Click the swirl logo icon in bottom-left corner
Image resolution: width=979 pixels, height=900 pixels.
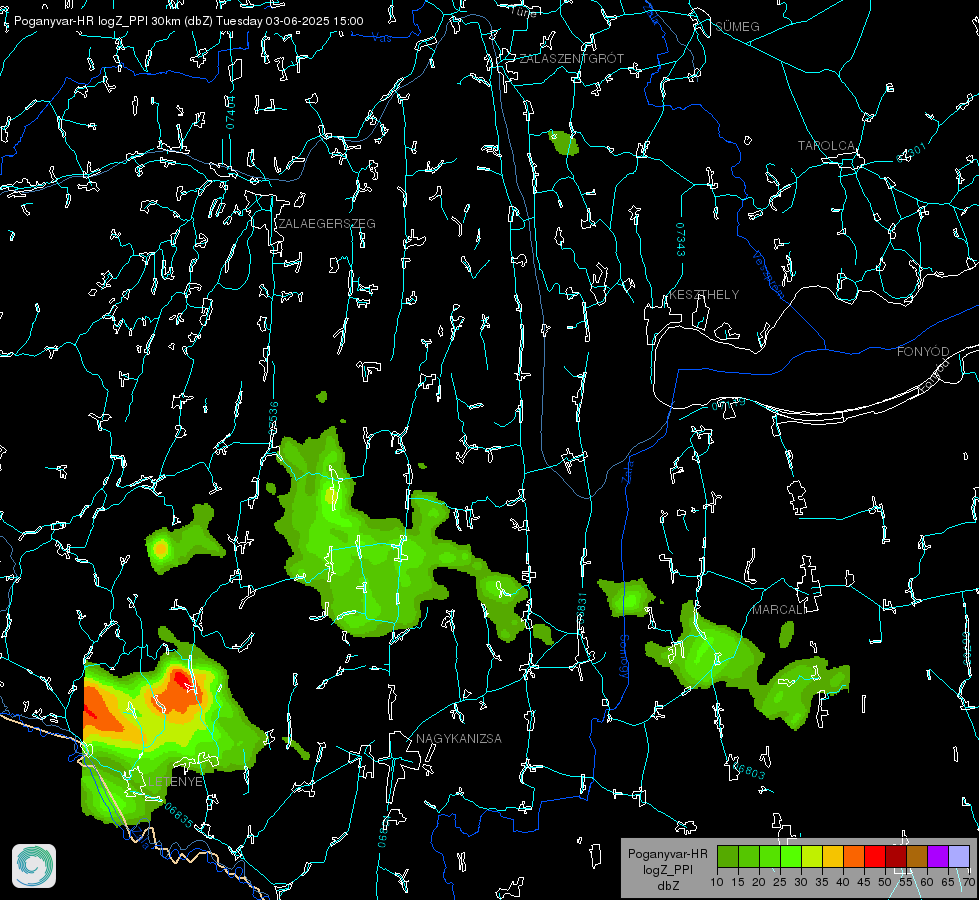(x=34, y=866)
